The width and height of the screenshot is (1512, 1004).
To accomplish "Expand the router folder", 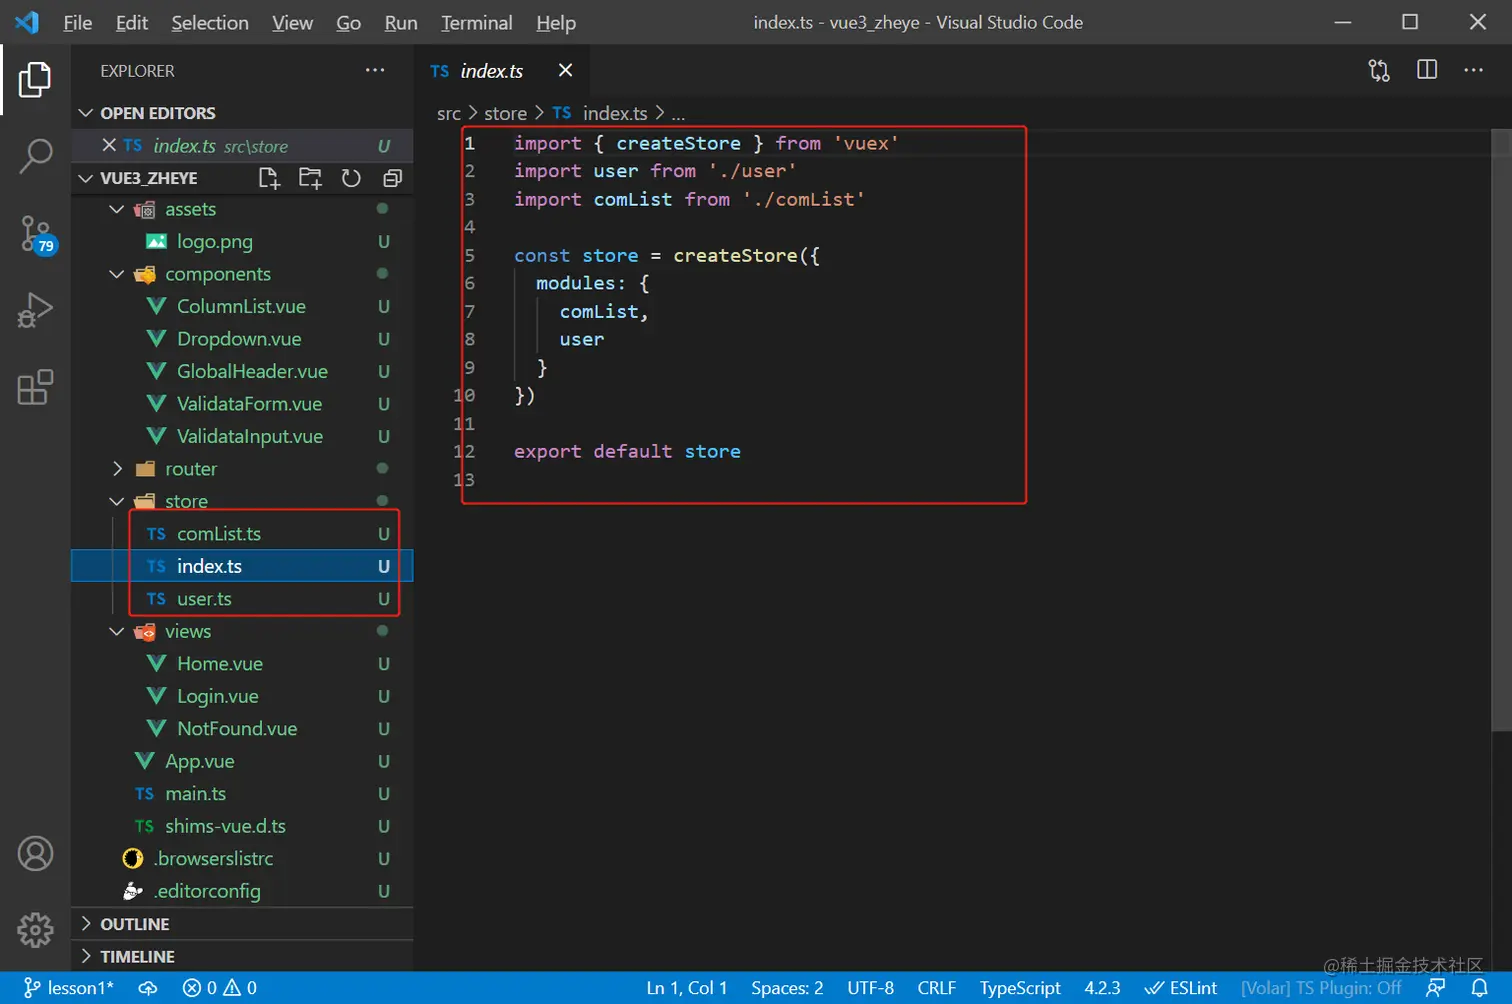I will pyautogui.click(x=190, y=469).
